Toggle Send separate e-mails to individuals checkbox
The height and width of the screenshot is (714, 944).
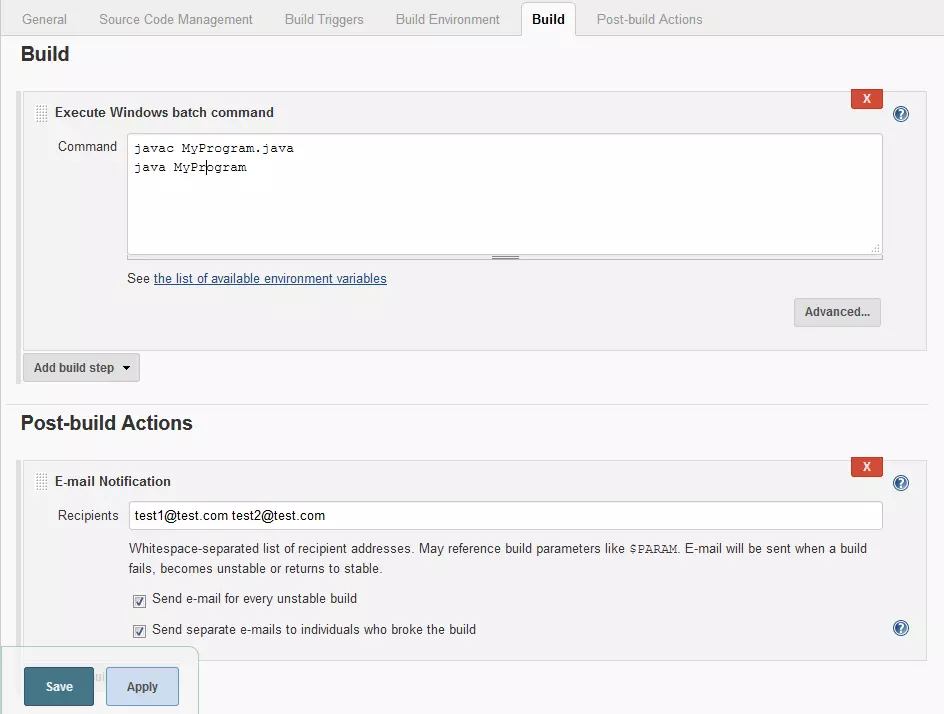[140, 631]
